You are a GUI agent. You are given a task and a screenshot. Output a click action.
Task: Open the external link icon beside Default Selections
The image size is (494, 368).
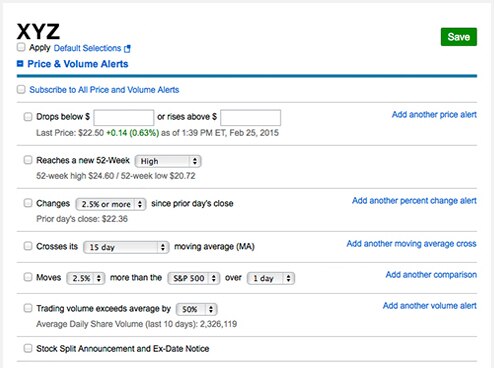click(127, 49)
